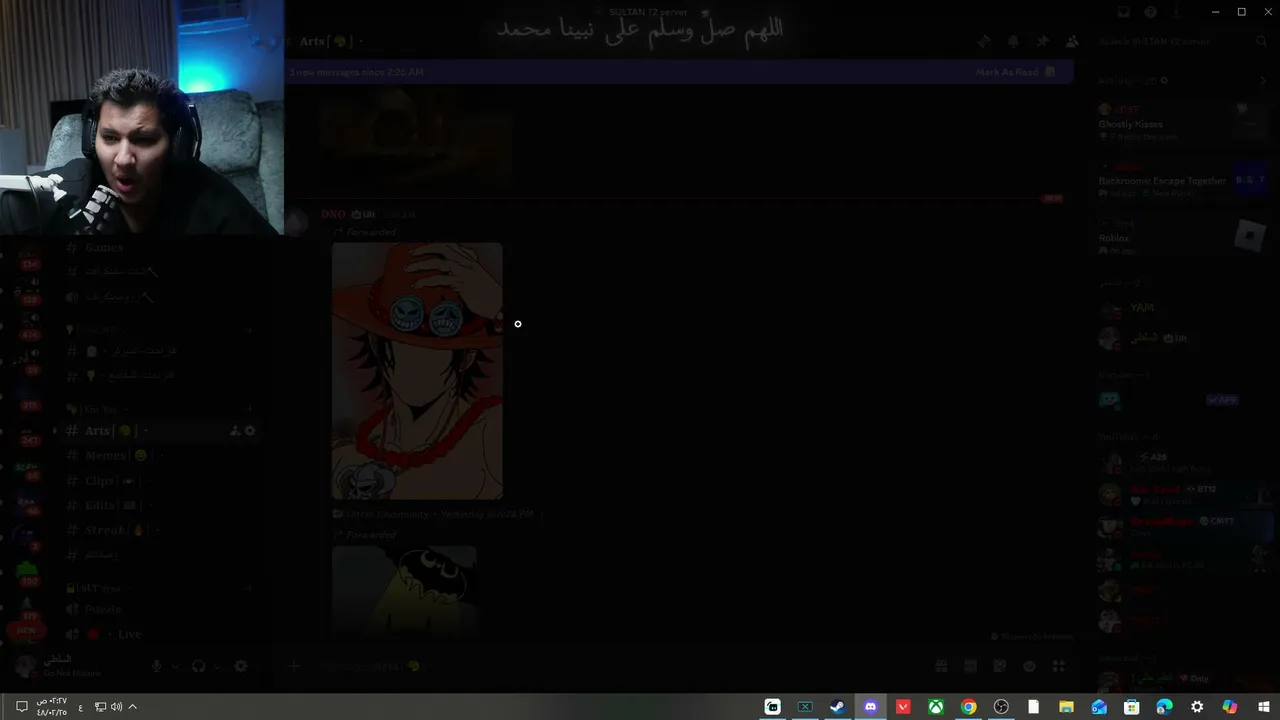Switch to the Edits channel
Screen dimensions: 1280x720
pyautogui.click(x=160, y=506)
